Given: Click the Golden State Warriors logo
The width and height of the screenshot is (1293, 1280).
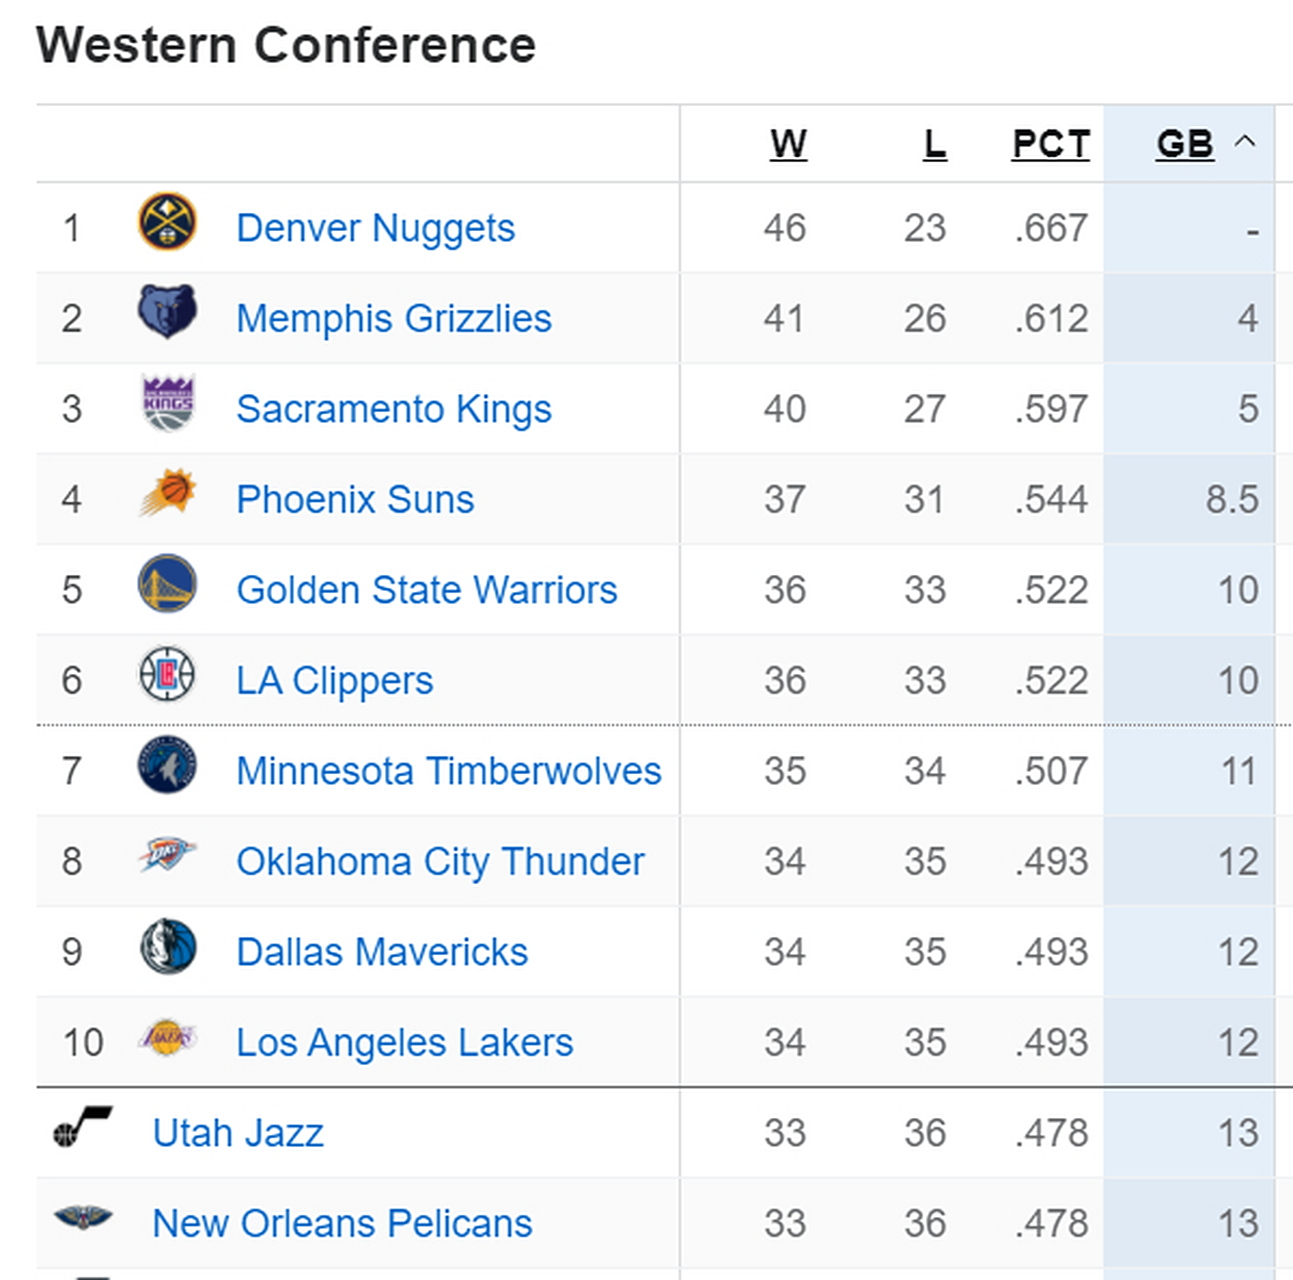Looking at the screenshot, I should (167, 584).
